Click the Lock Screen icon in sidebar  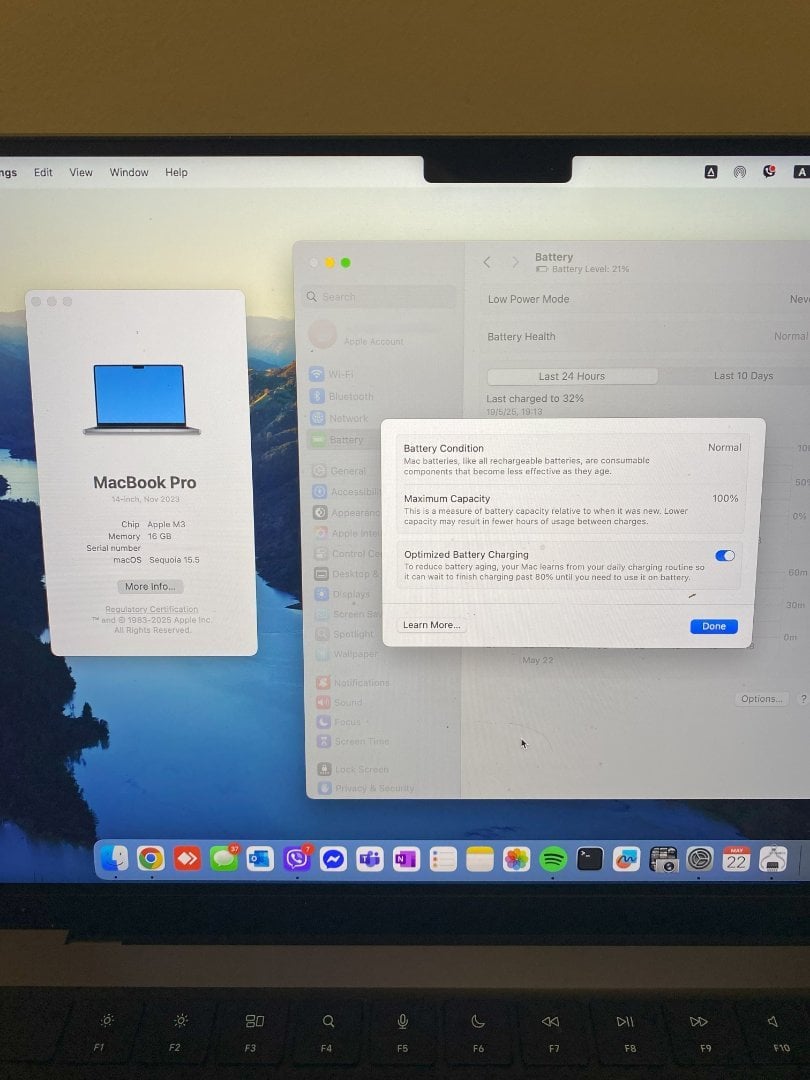click(x=324, y=769)
